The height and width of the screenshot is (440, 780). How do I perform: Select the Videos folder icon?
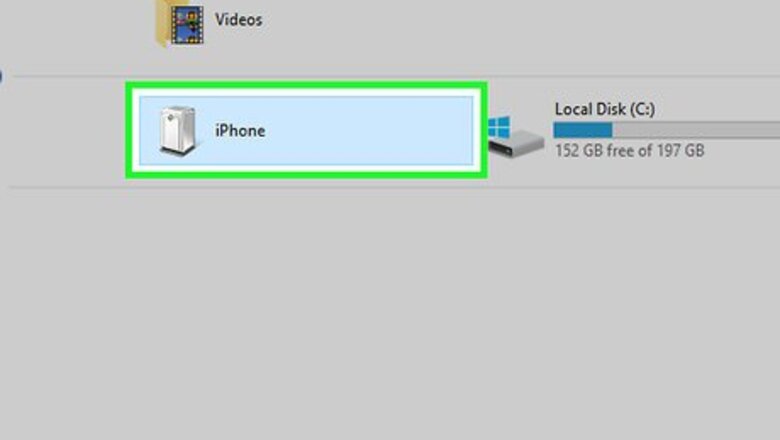180,23
